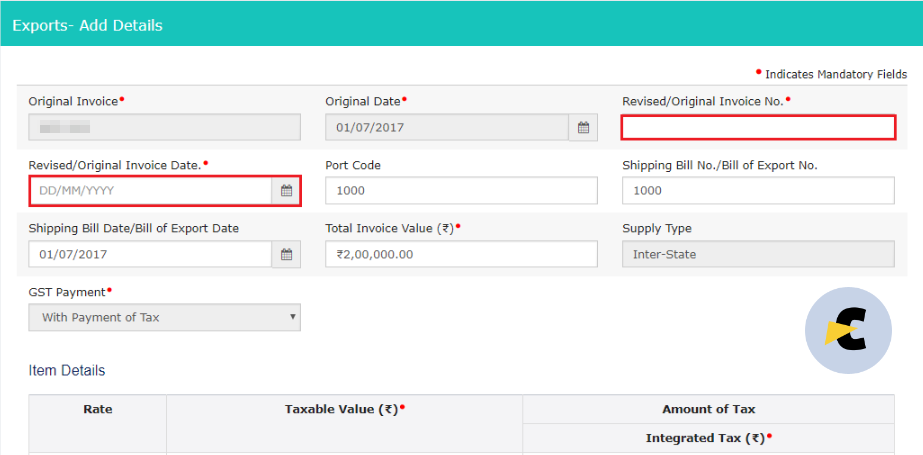Open the Original Date calendar picker

[583, 127]
